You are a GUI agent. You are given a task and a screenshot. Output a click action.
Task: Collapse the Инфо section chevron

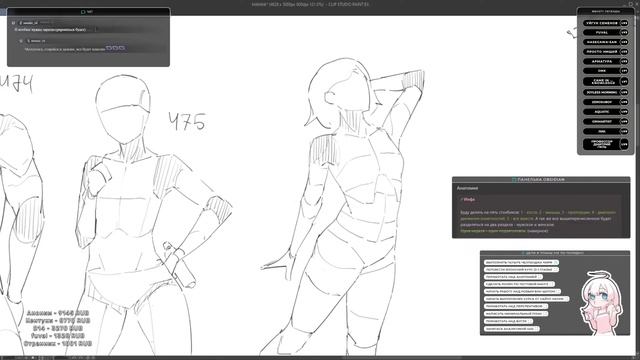[462, 200]
